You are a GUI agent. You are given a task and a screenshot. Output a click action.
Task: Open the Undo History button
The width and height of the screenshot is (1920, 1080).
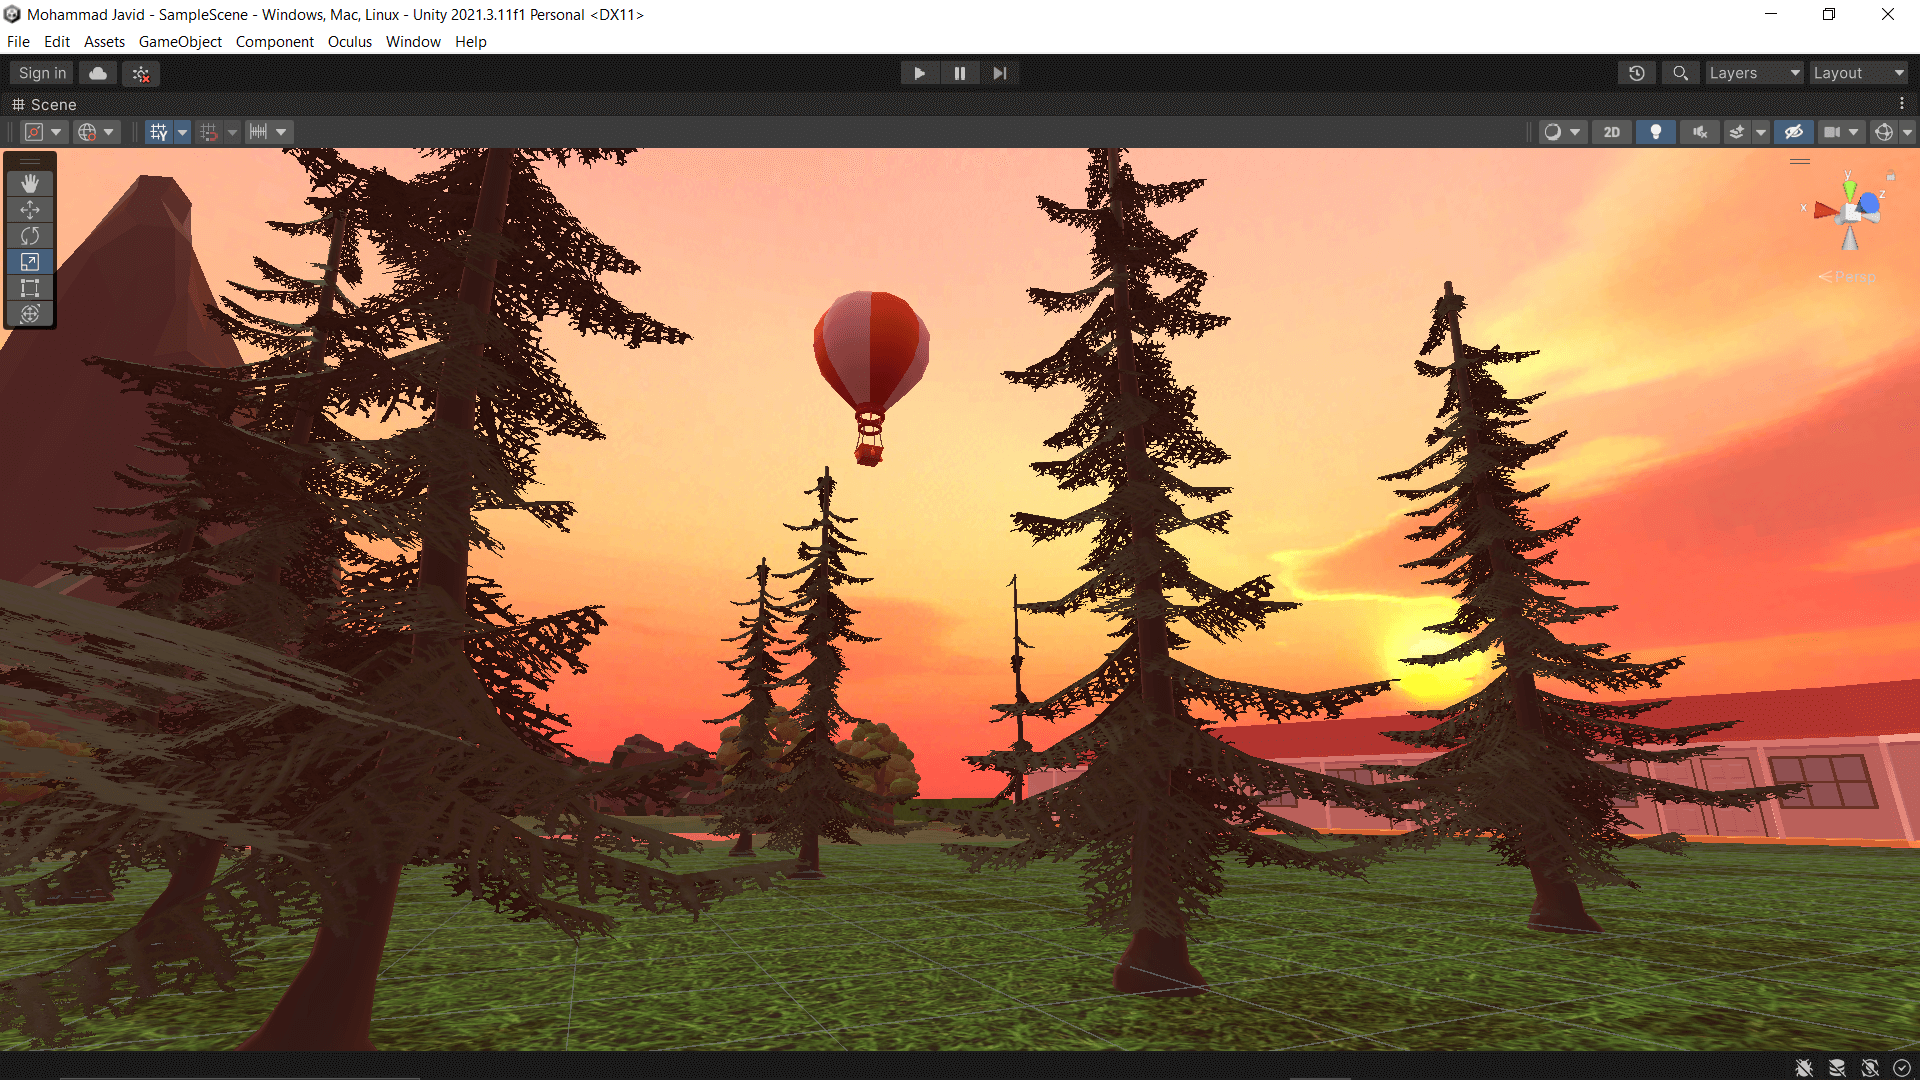[1637, 73]
